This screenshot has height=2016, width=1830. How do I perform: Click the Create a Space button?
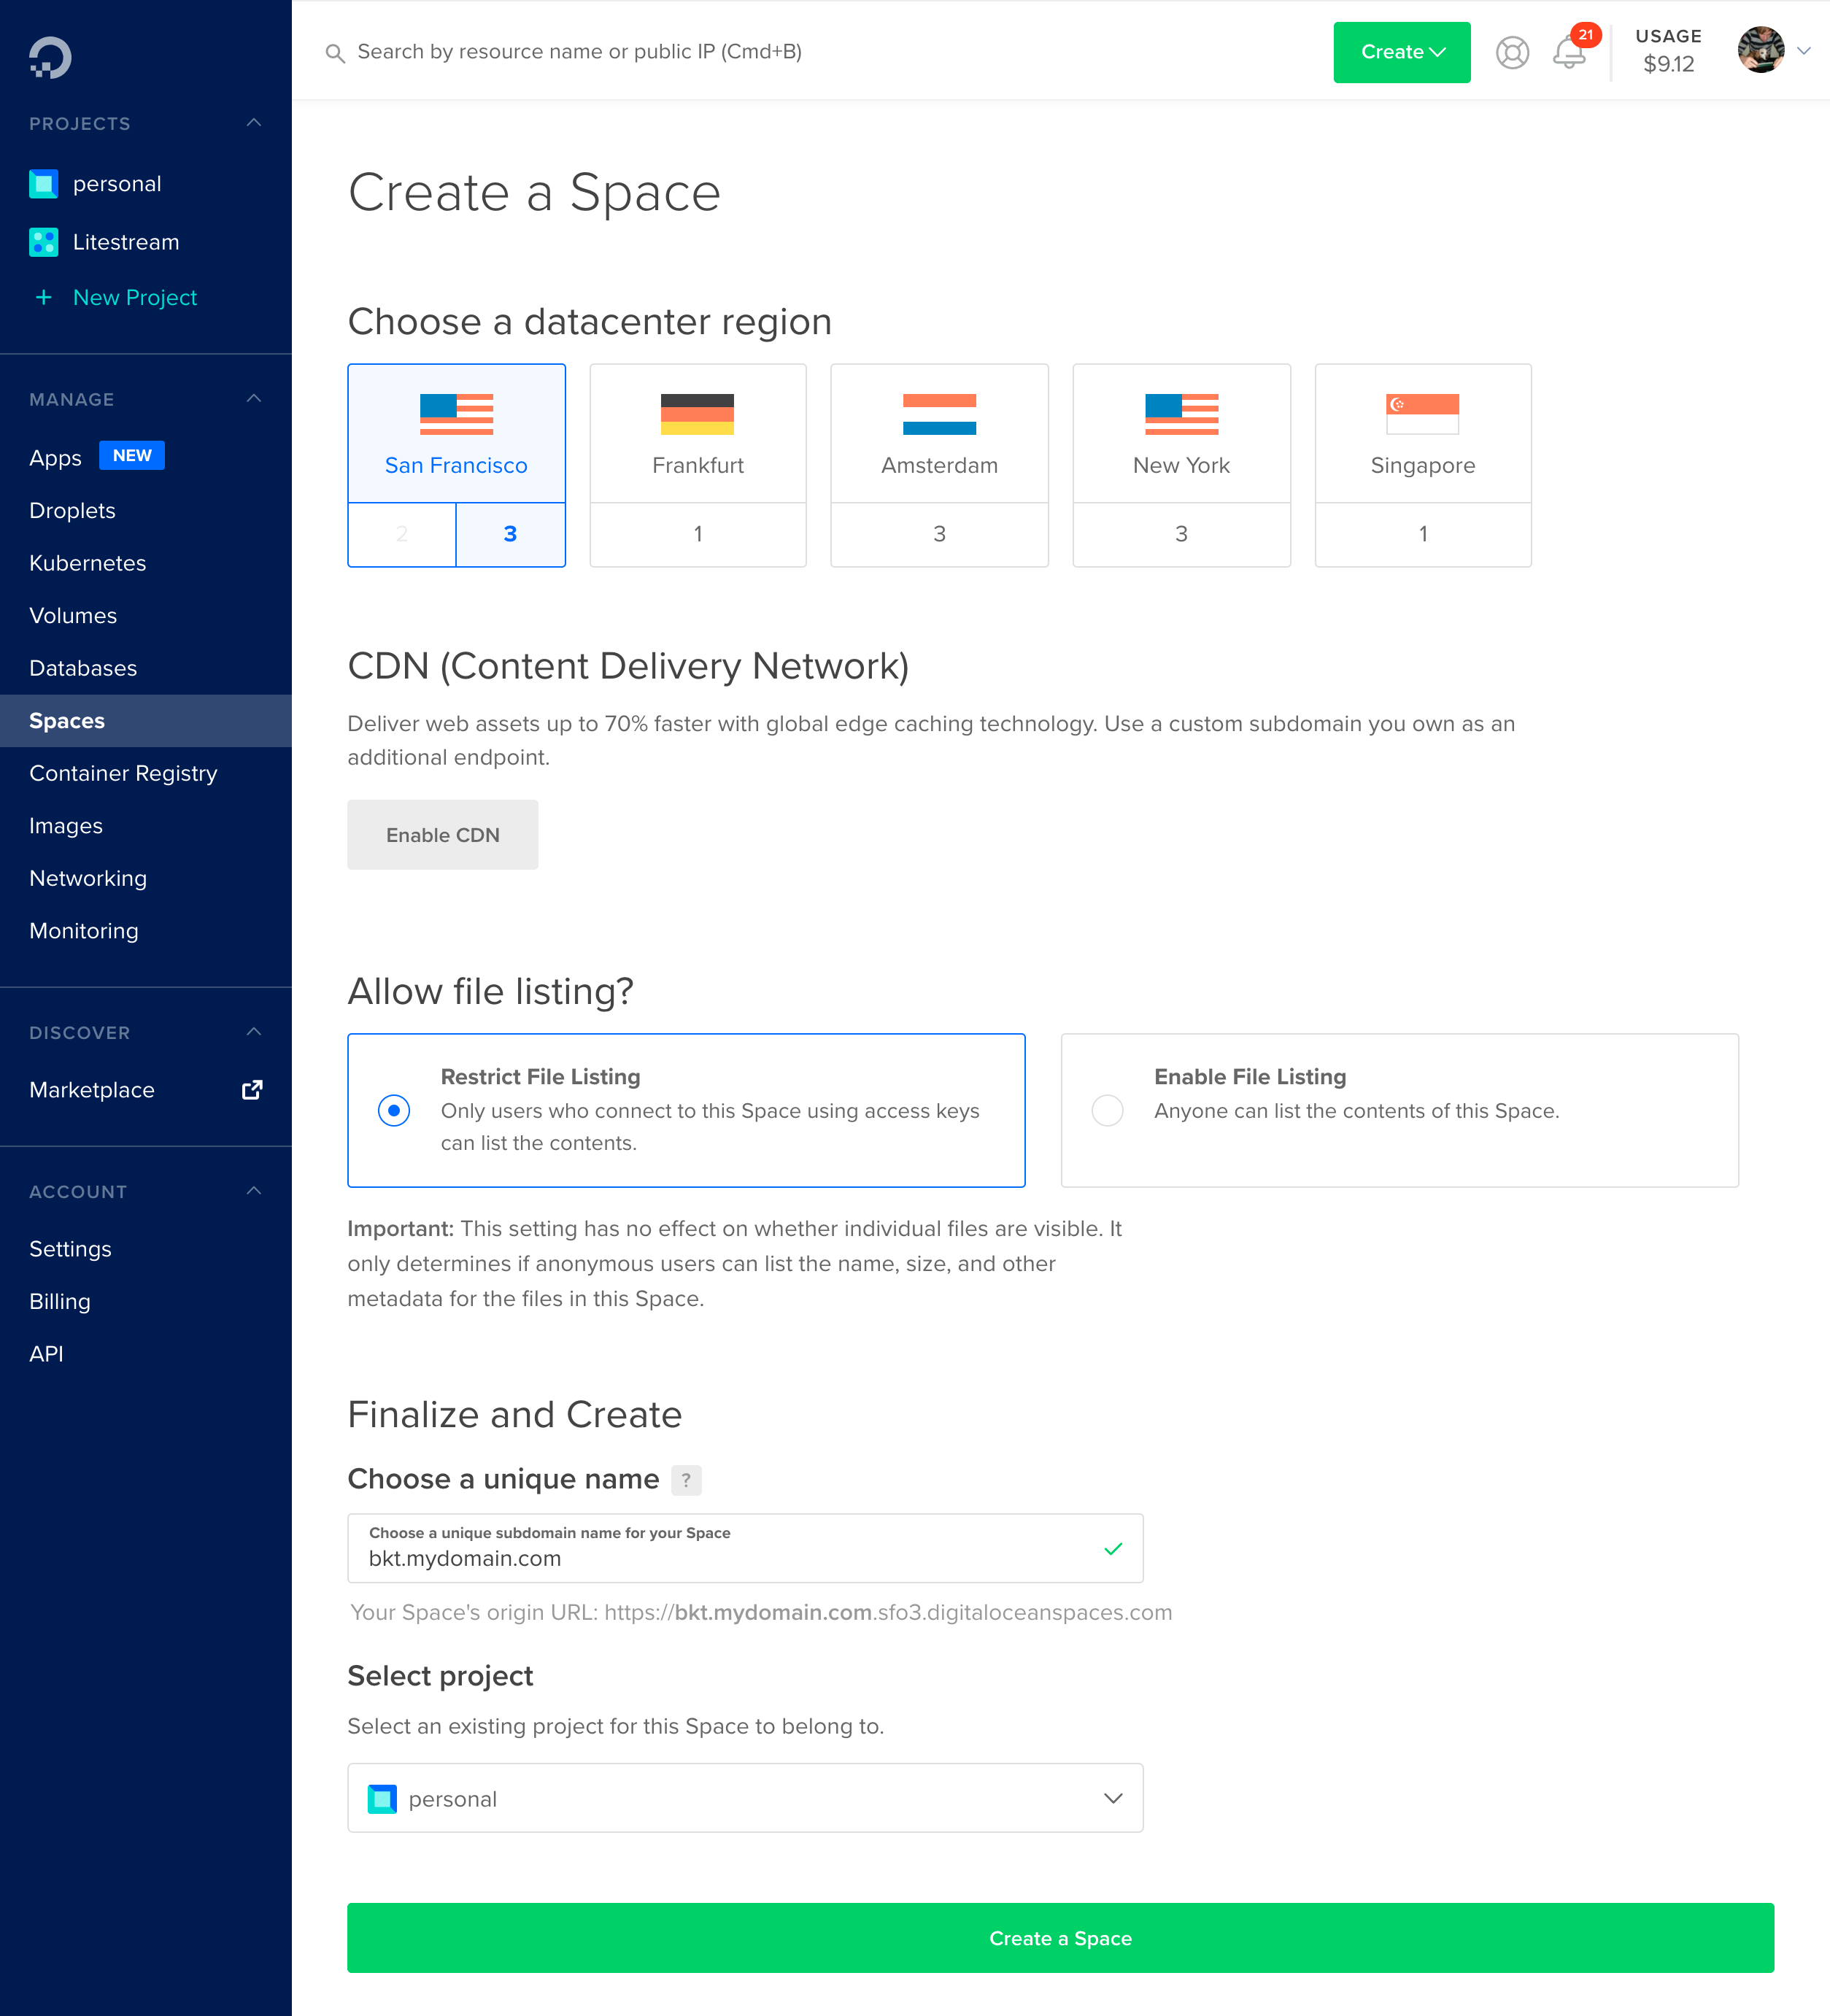[1060, 1938]
